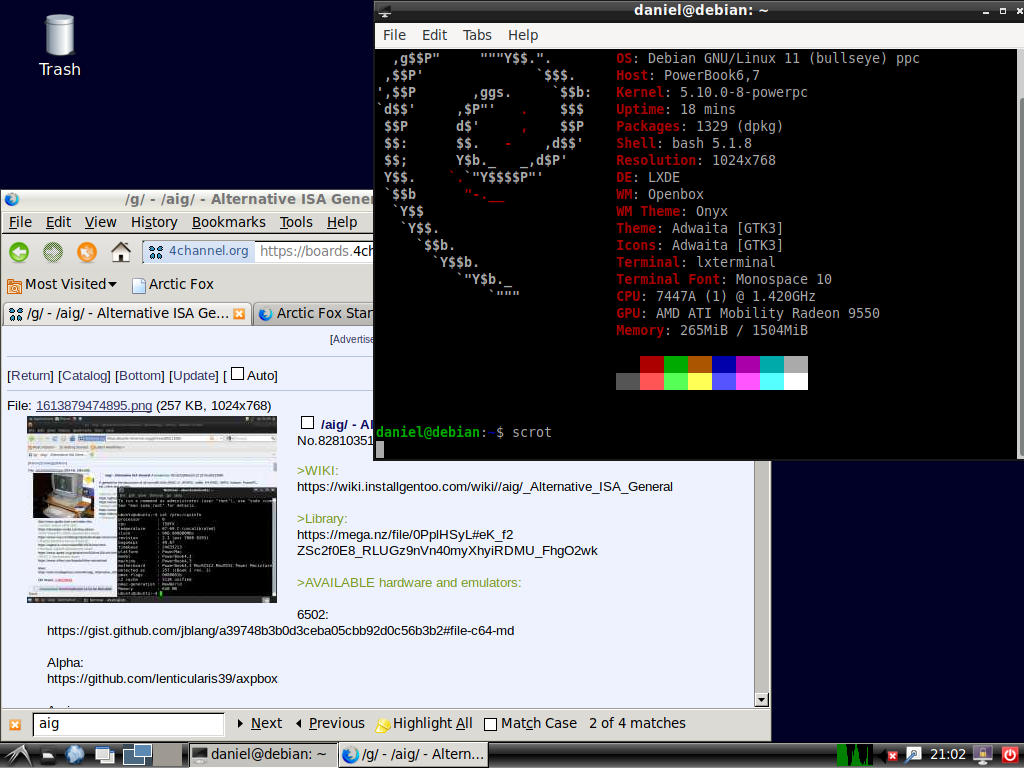Click browser scrollbar down arrow
This screenshot has height=768, width=1024.
pos(761,699)
